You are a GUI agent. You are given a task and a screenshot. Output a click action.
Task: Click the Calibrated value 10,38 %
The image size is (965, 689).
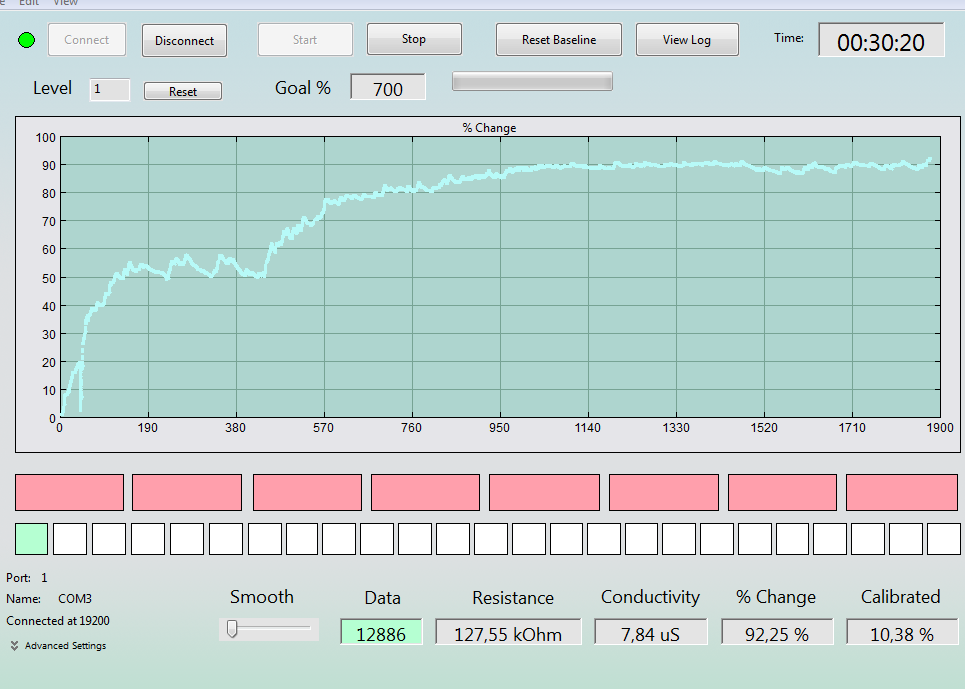(x=902, y=633)
